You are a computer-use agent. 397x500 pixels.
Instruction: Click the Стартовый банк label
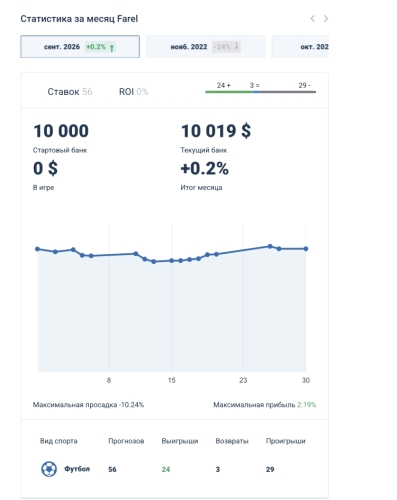click(x=60, y=150)
